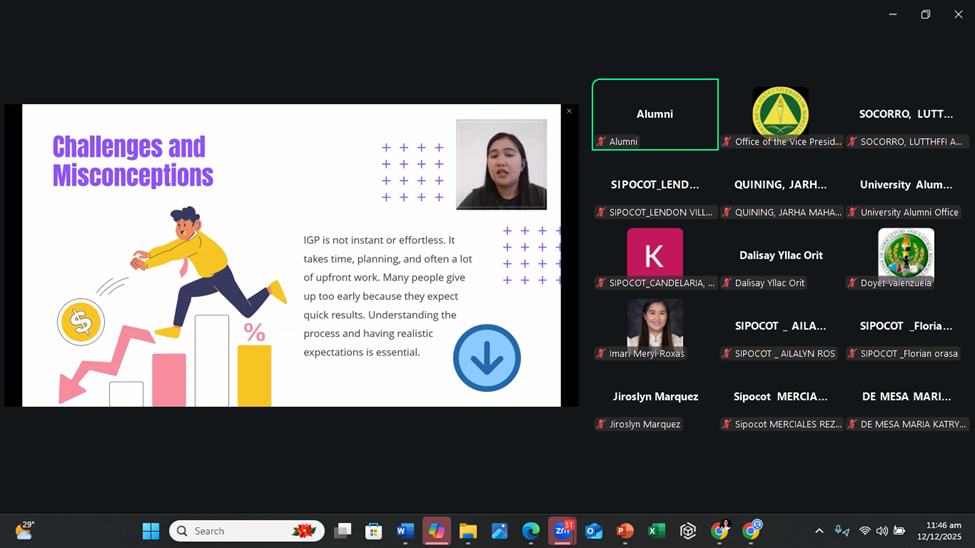Open Microsoft Word from the taskbar
975x548 pixels.
405,531
